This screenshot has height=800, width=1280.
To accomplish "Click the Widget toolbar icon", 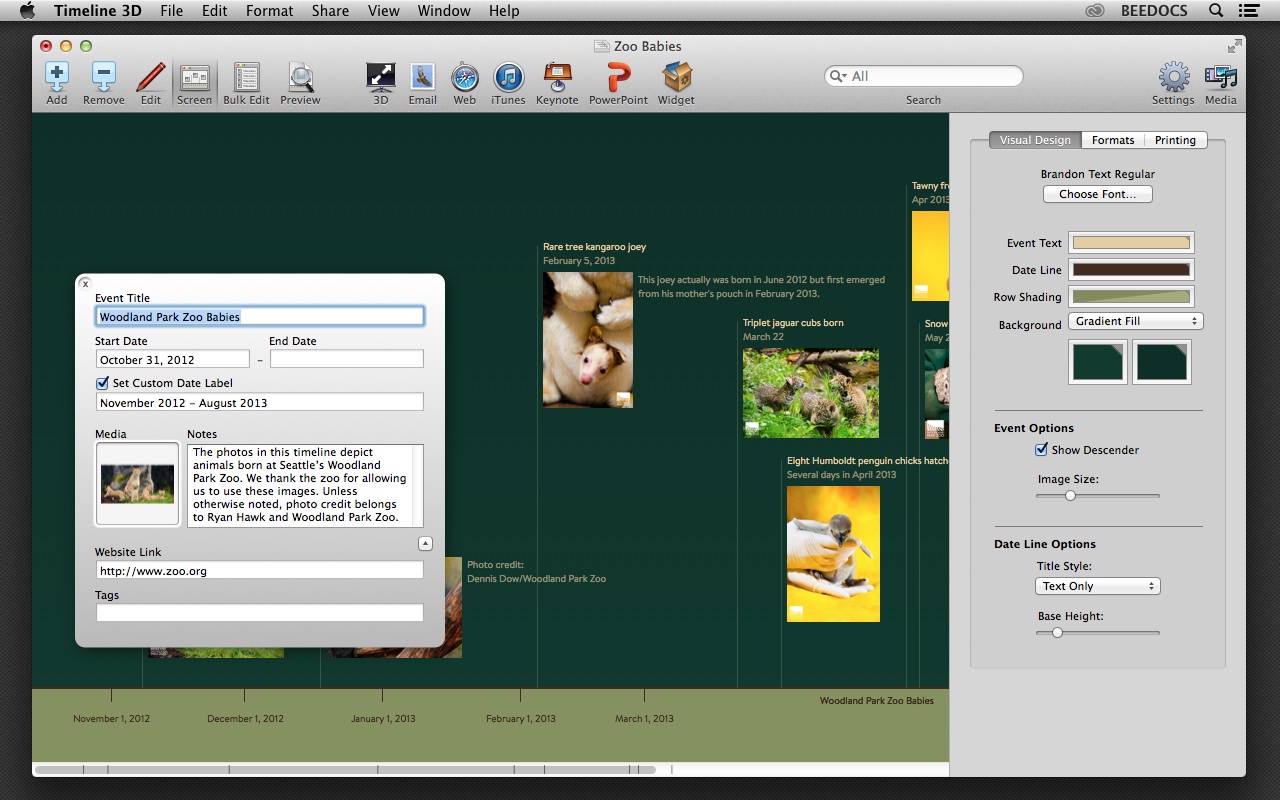I will click(676, 77).
